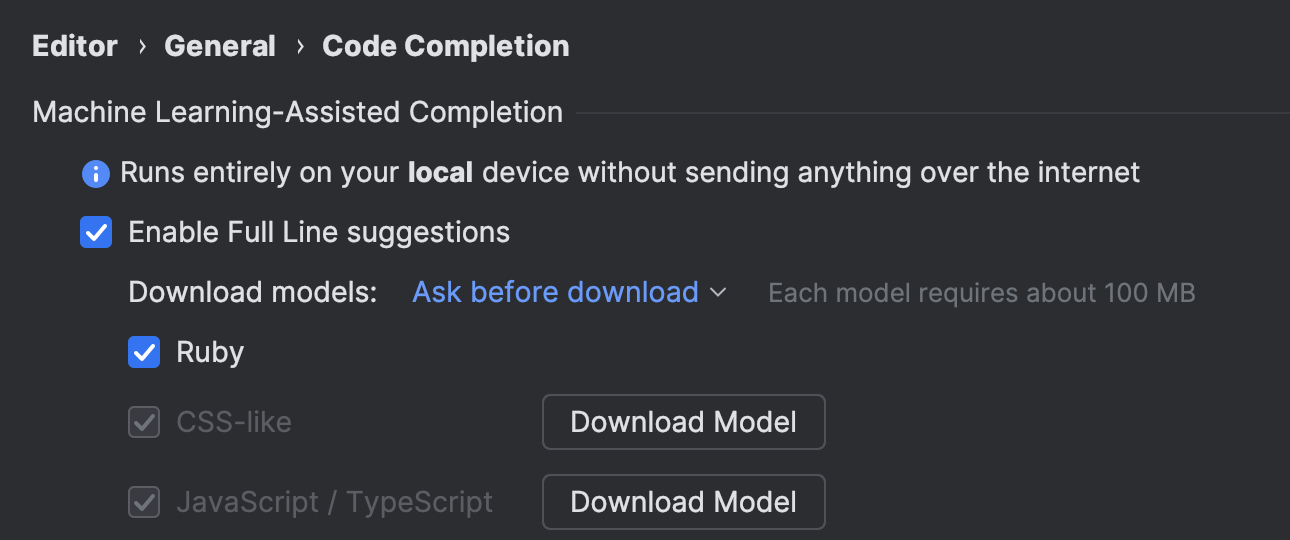Image resolution: width=1290 pixels, height=540 pixels.
Task: Click chevron between General and Code Completion
Action: pyautogui.click(x=299, y=47)
